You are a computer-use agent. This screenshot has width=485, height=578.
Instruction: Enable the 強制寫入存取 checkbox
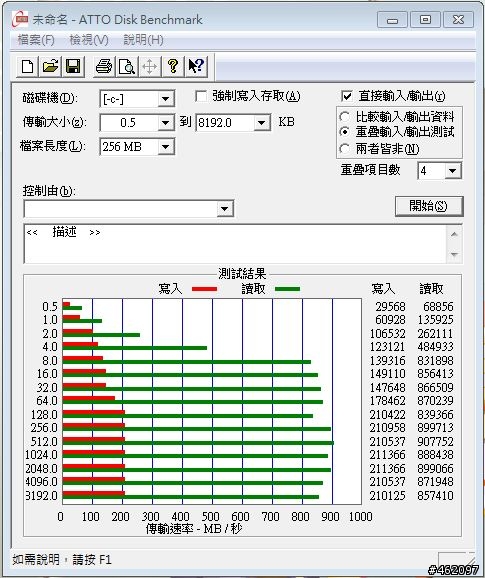(x=201, y=97)
